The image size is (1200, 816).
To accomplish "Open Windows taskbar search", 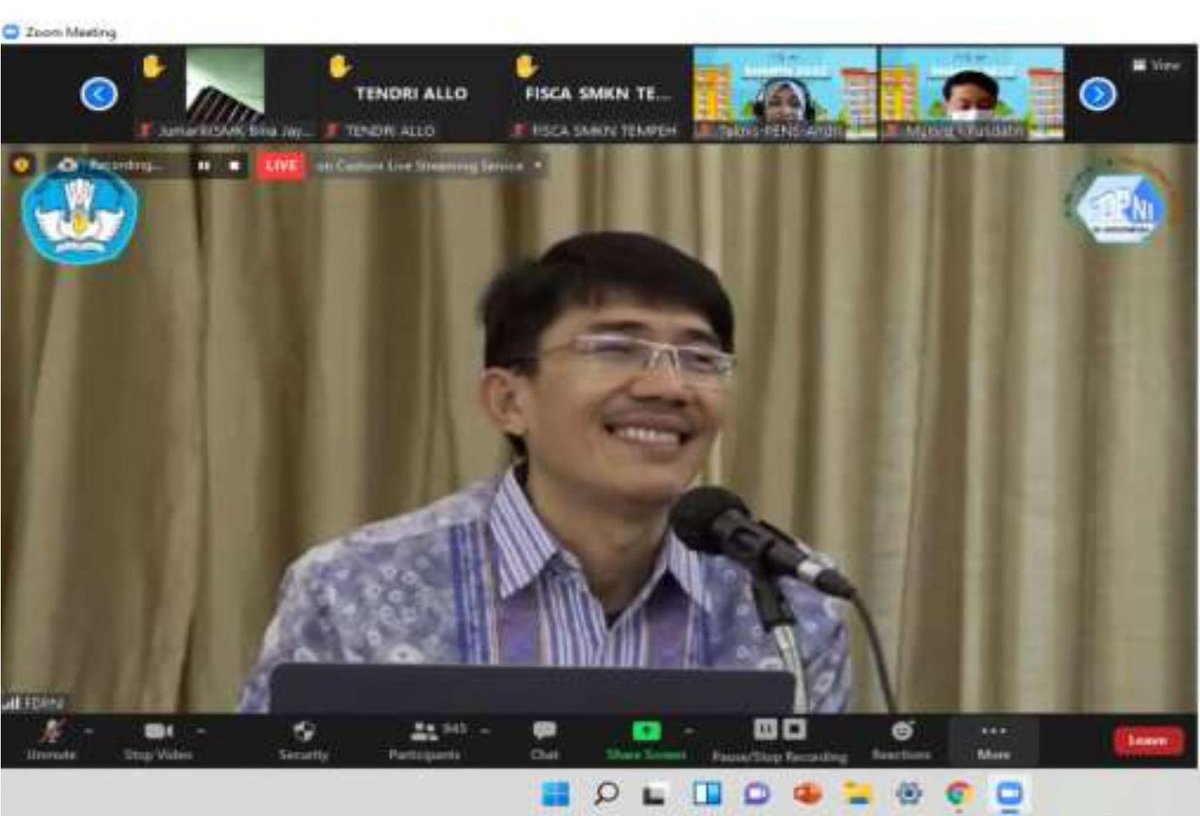I will click(606, 794).
